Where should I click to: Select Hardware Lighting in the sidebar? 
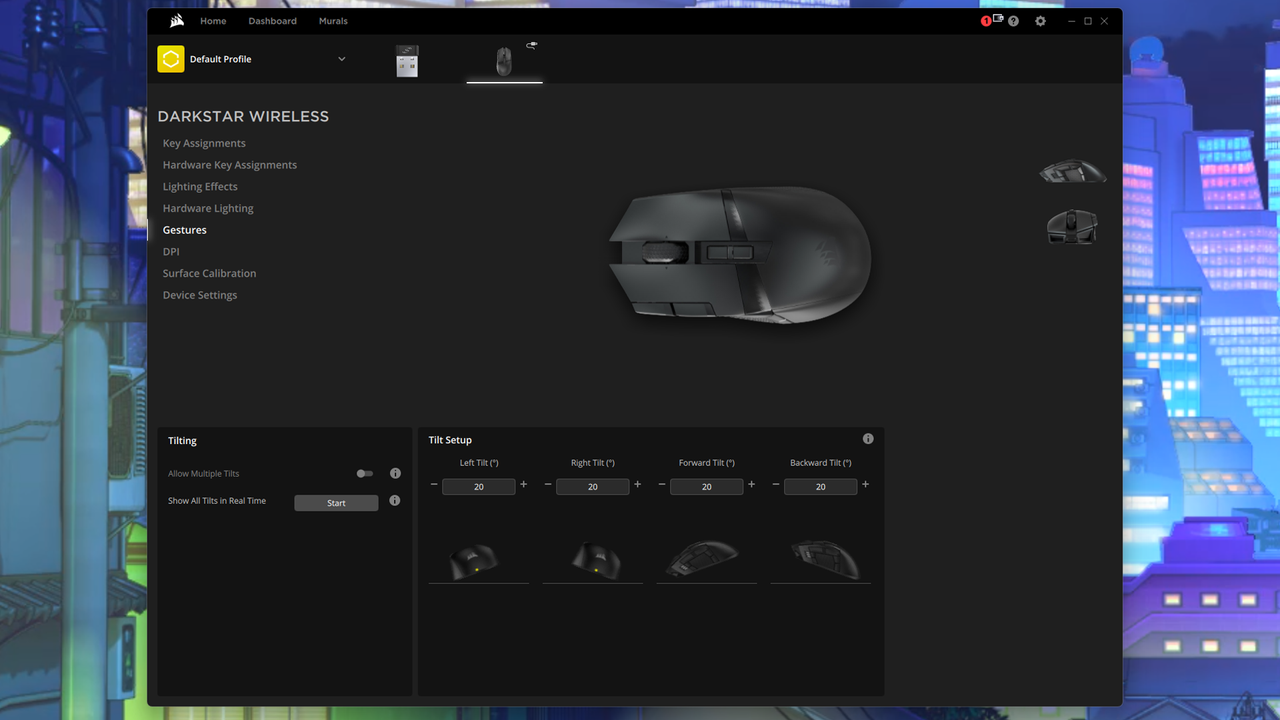(208, 208)
